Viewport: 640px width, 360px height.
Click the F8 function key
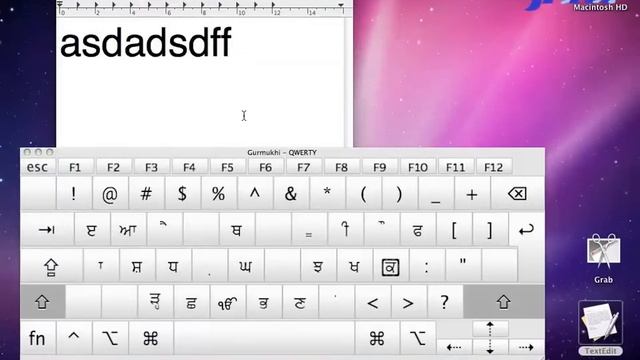[342, 167]
